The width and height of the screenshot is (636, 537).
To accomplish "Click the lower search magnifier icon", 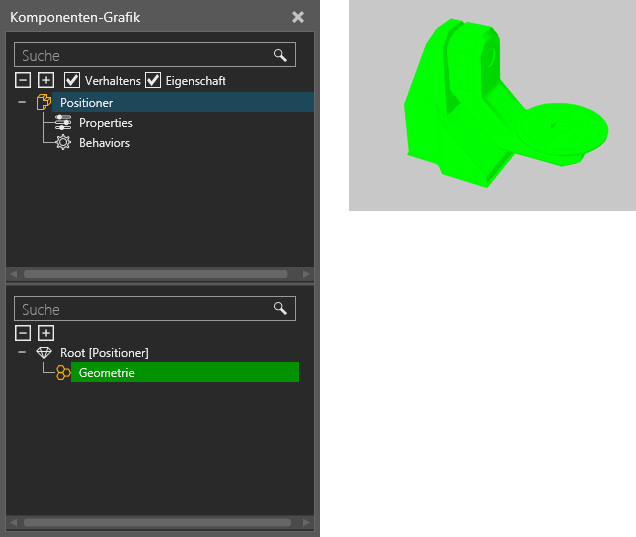I will coord(280,308).
